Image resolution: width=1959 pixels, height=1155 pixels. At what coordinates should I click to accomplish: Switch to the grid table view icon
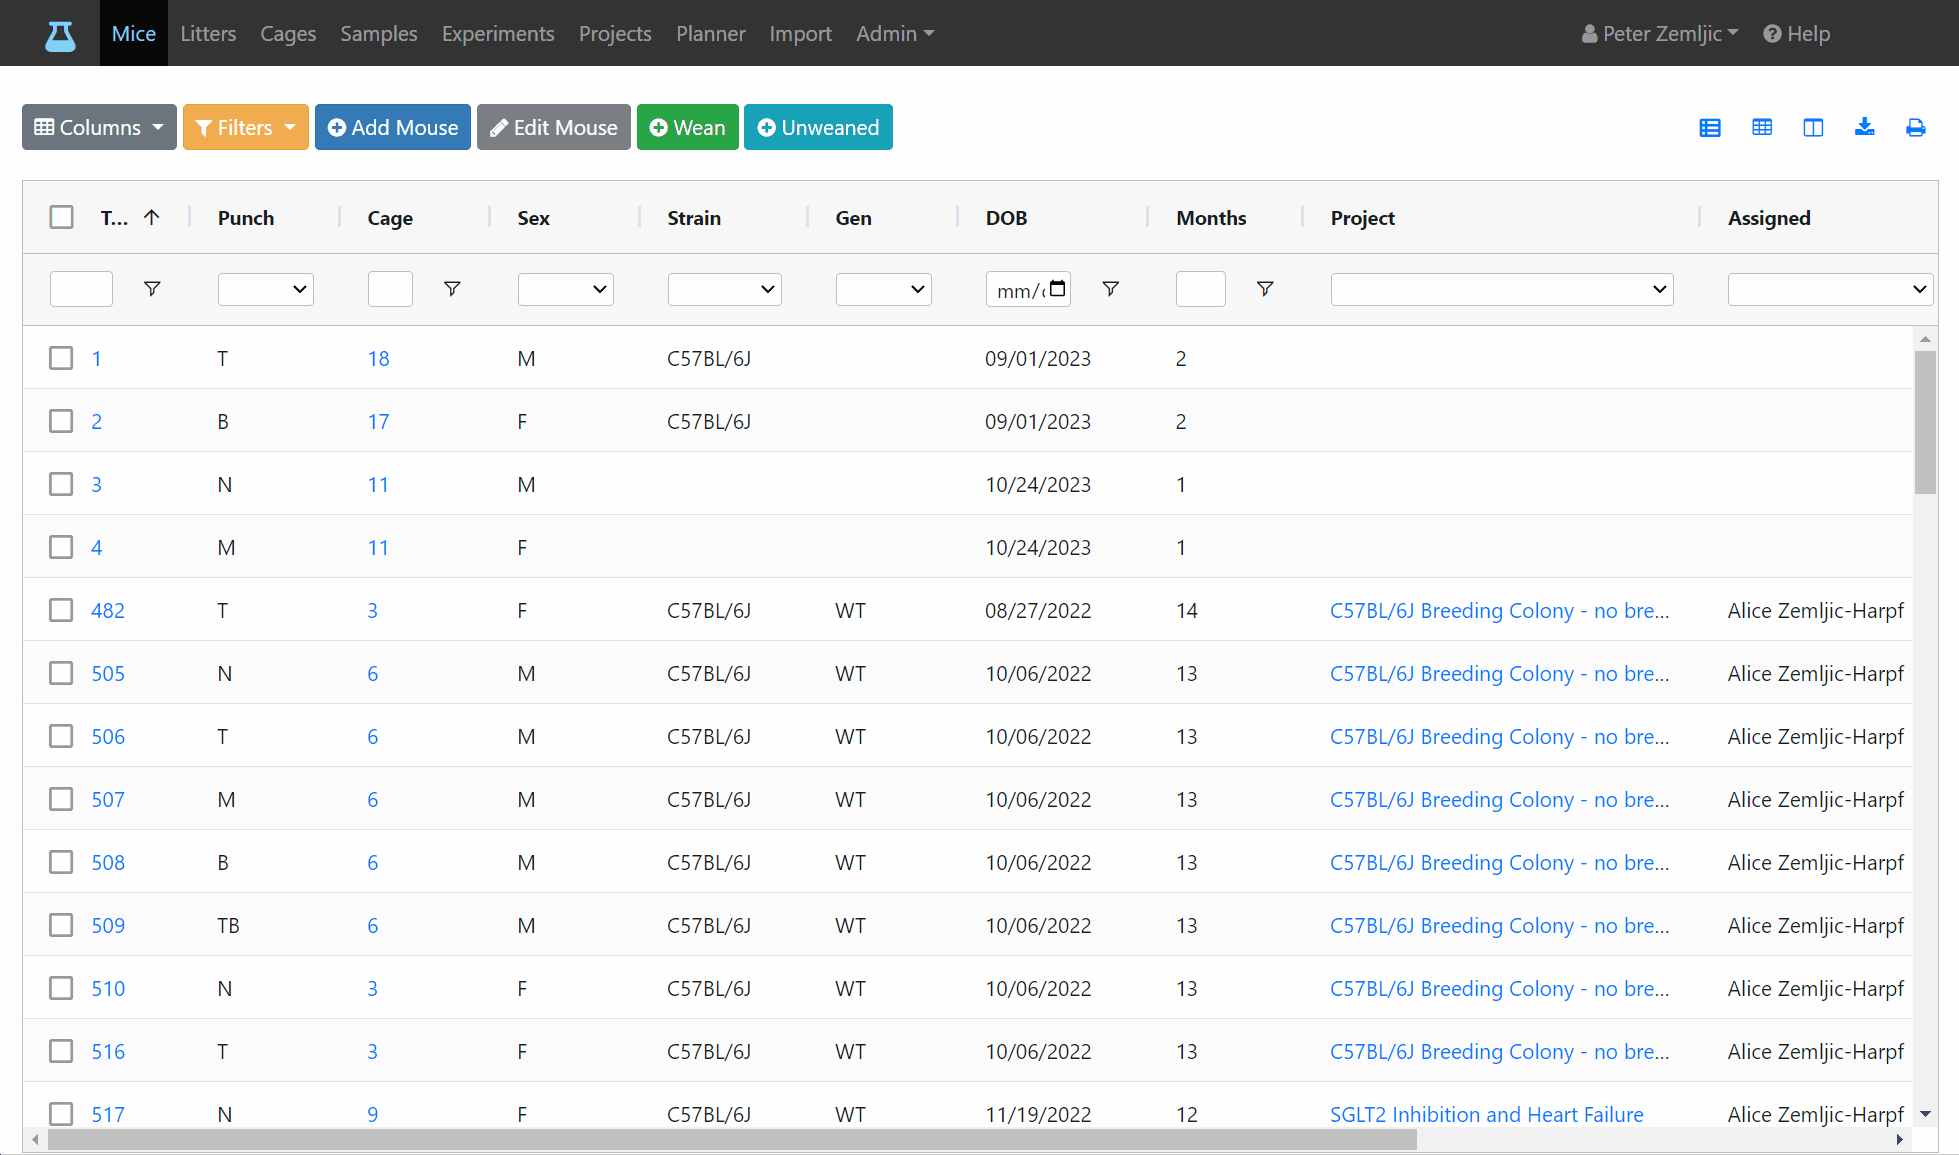coord(1762,127)
